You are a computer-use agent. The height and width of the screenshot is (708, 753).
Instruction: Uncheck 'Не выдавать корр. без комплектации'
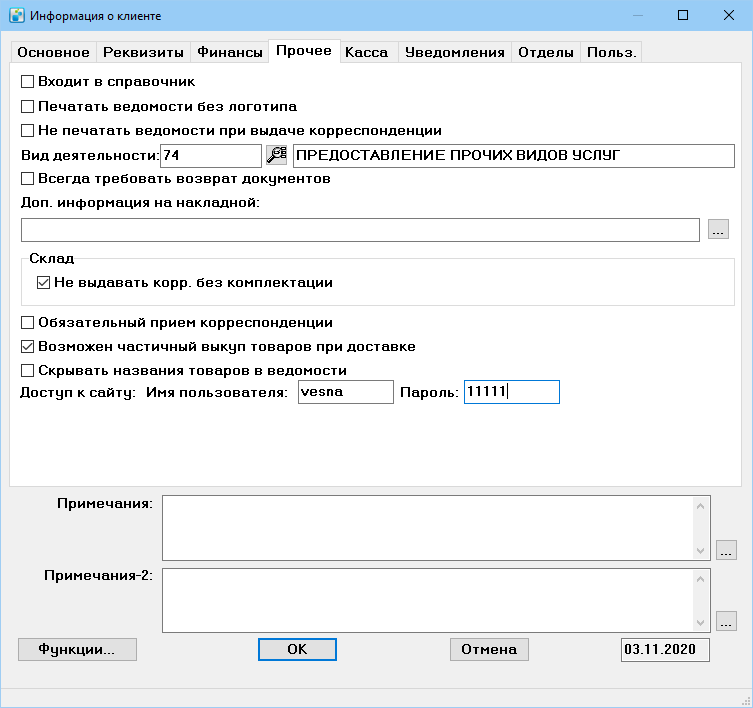click(x=43, y=282)
